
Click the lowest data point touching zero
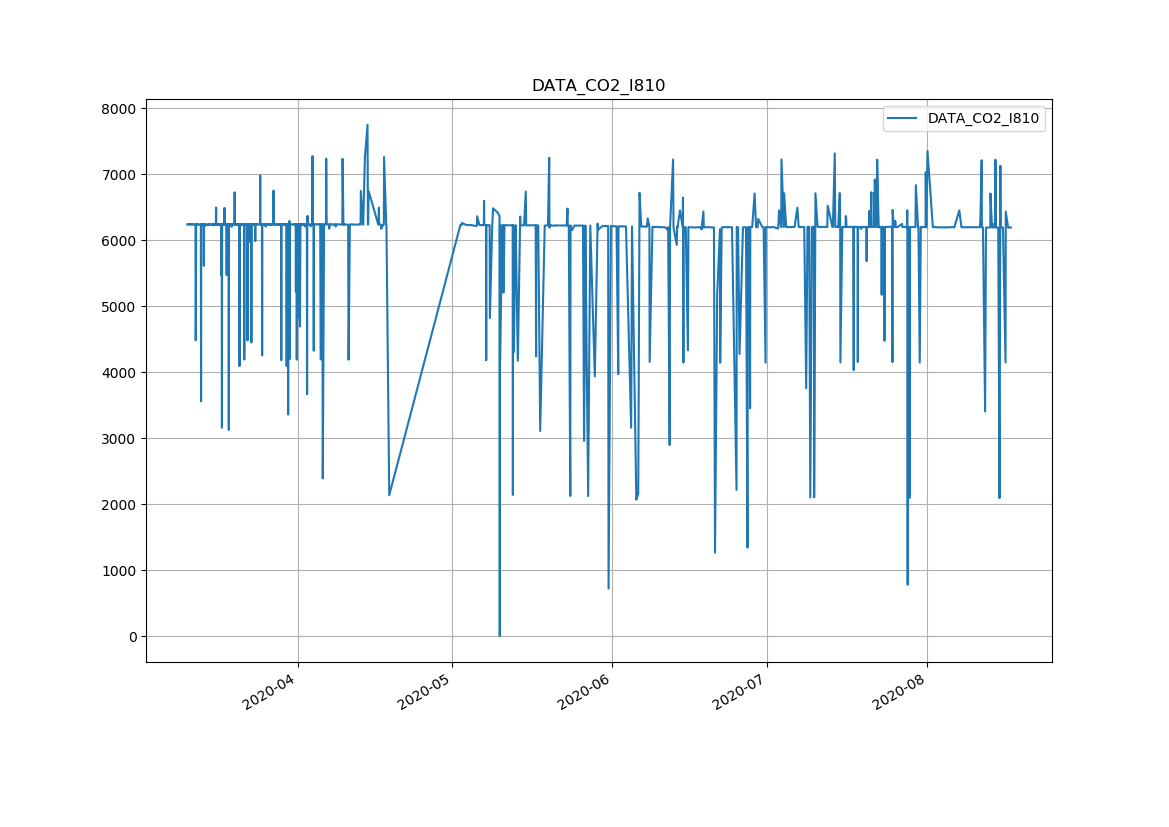click(x=499, y=635)
